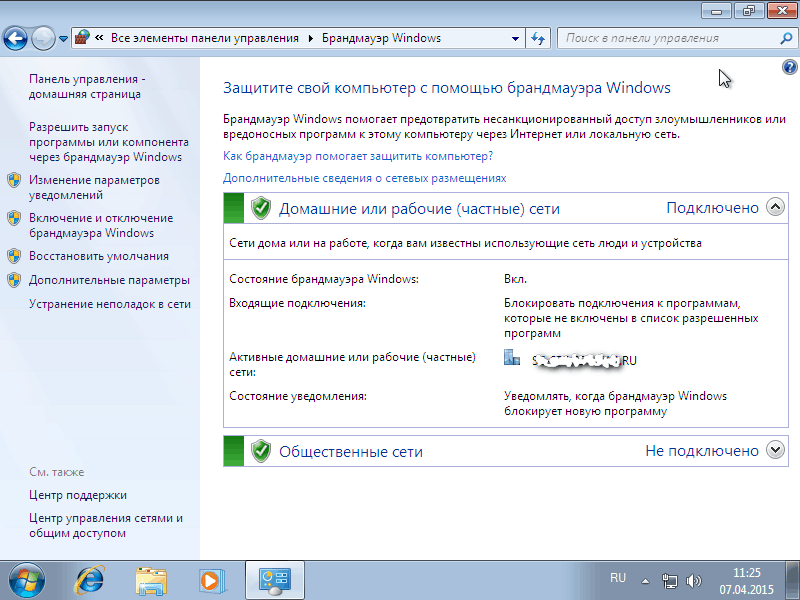Expand the breadcrumb arrow after 'Все элементы панели управления'

pos(310,38)
